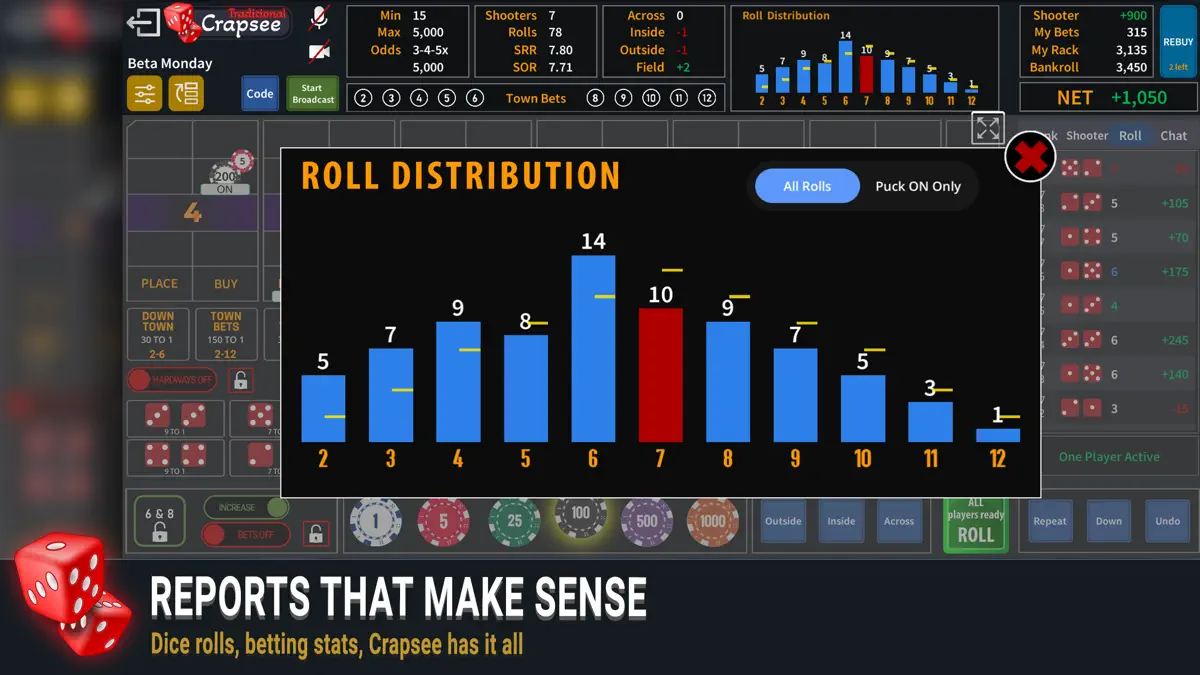The image size is (1200, 675).
Task: Click the exit arrow icon beside Crapsee logo
Action: coord(144,22)
